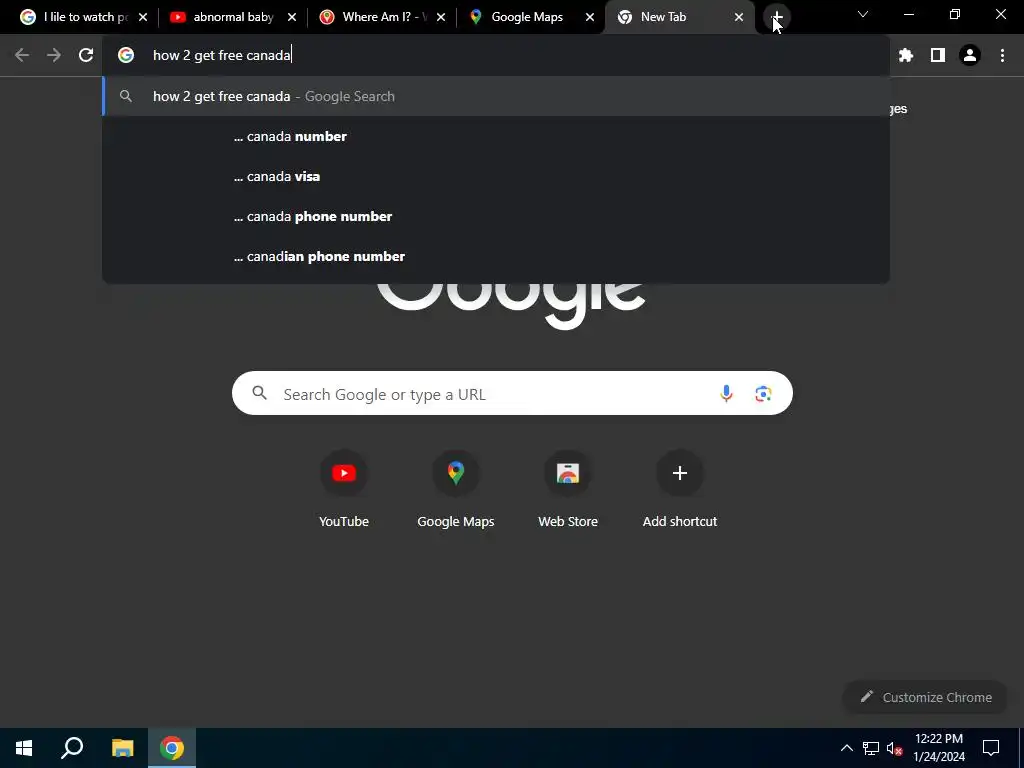This screenshot has width=1024, height=768.
Task: Open Google Lens image search icon
Action: 763,394
